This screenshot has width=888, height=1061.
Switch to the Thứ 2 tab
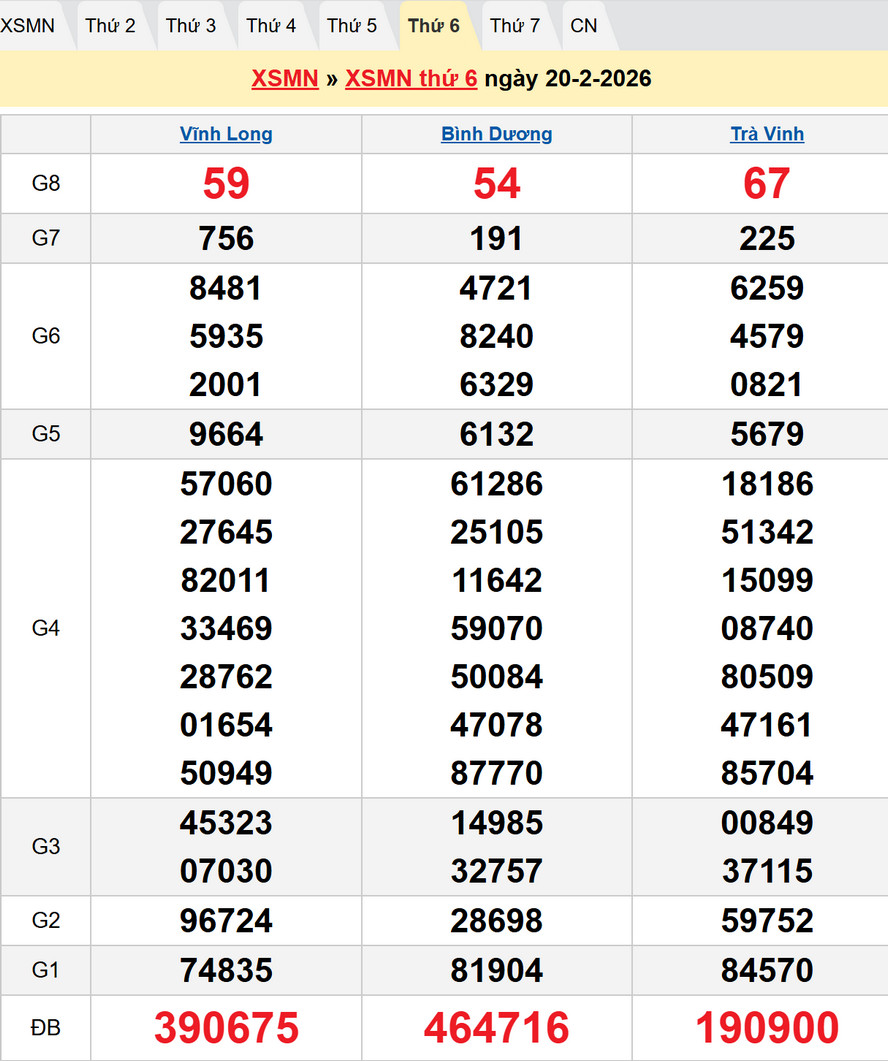tap(110, 25)
